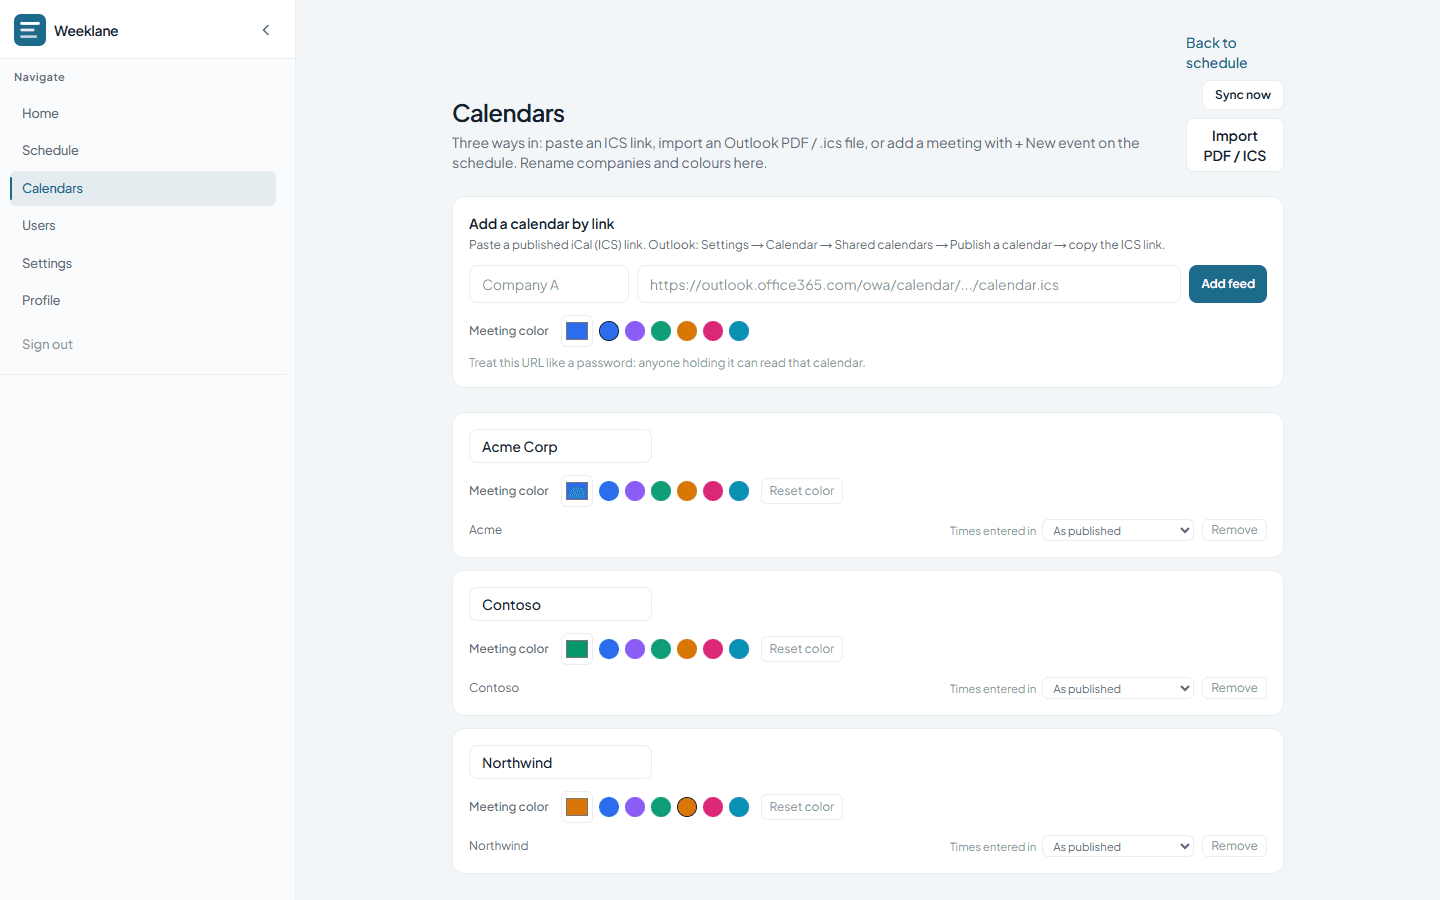The image size is (1440, 900).
Task: Open Northwind Times entered in dropdown
Action: coord(1118,846)
